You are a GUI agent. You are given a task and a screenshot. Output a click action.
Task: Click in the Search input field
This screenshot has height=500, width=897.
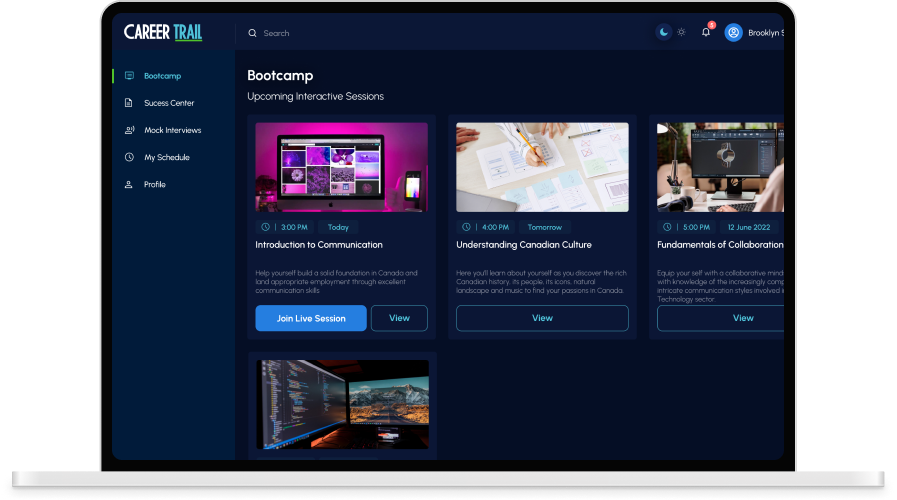click(x=400, y=33)
